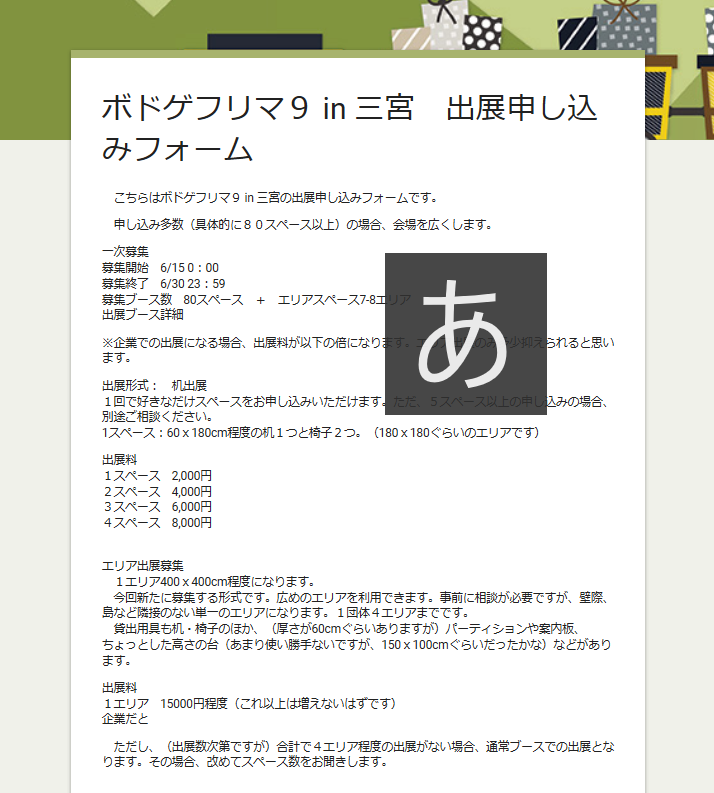Click the line 1スペース：60 x 180cm程度の机
This screenshot has width=714, height=793.
(321, 433)
